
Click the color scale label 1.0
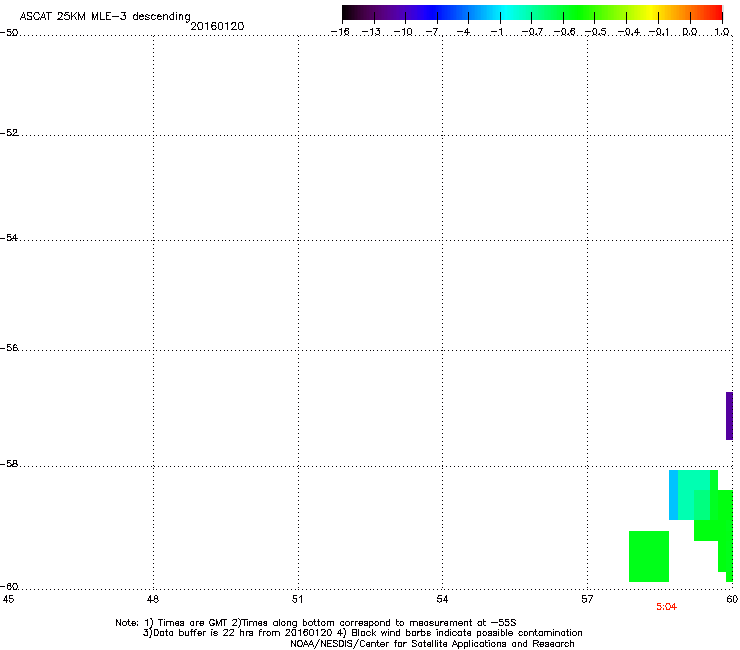click(722, 32)
